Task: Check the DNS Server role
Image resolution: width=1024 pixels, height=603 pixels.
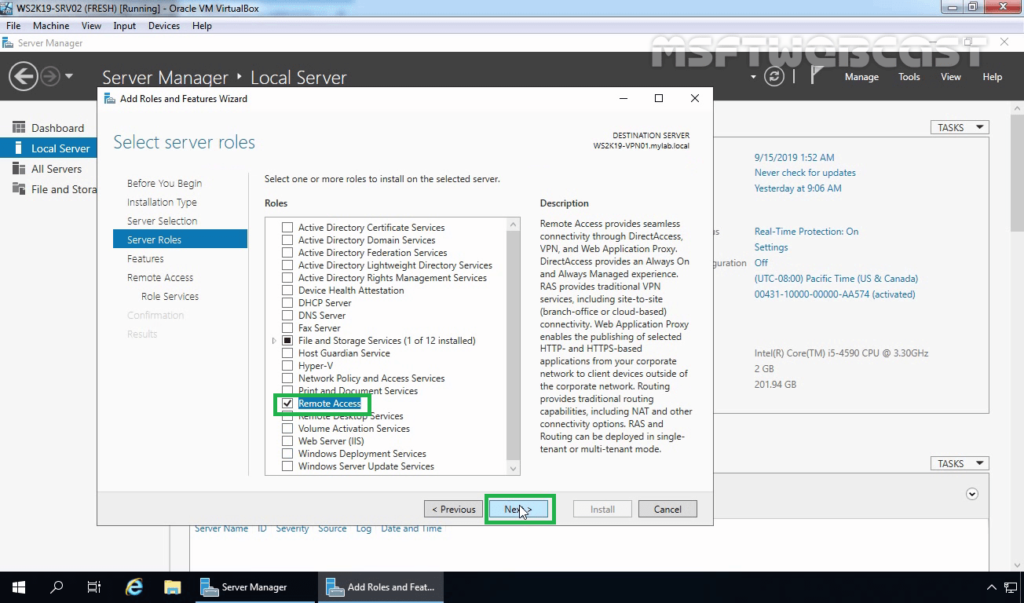Action: tap(287, 315)
